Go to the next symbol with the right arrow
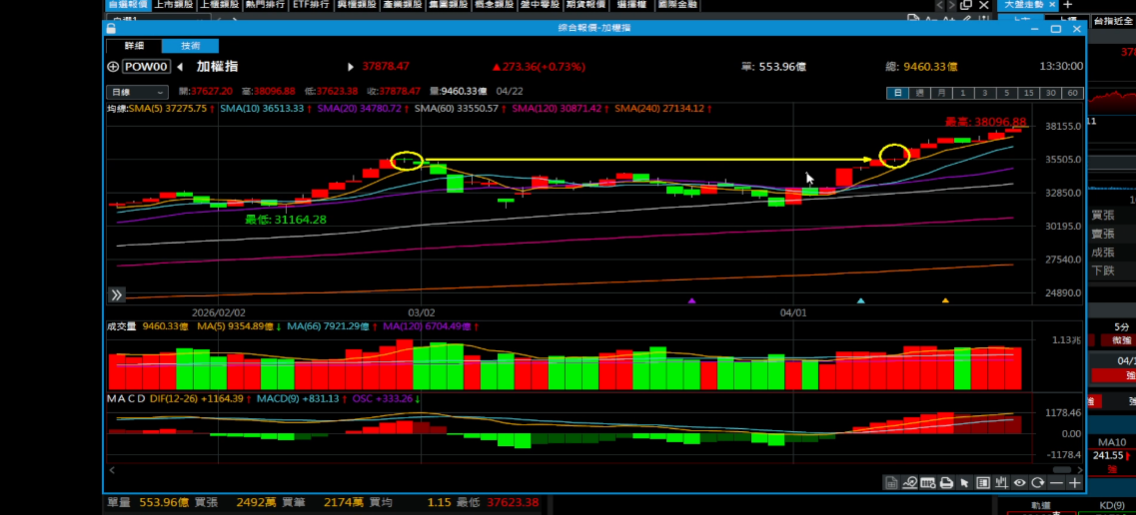The width and height of the screenshot is (1136, 515). point(350,67)
